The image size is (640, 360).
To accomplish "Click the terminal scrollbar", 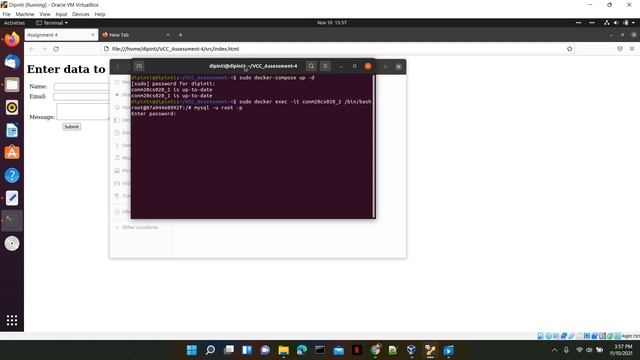I will pyautogui.click(x=373, y=146).
